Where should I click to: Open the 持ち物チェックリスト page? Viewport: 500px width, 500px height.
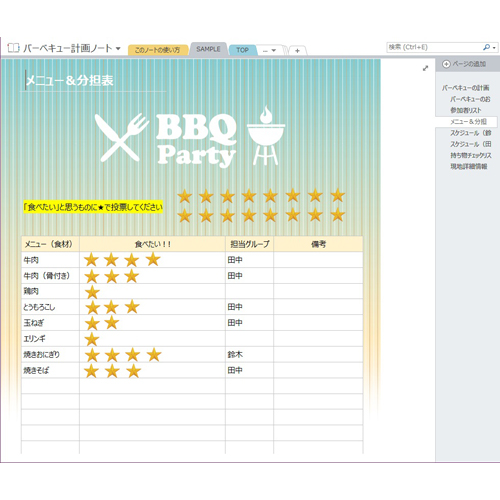[x=471, y=155]
